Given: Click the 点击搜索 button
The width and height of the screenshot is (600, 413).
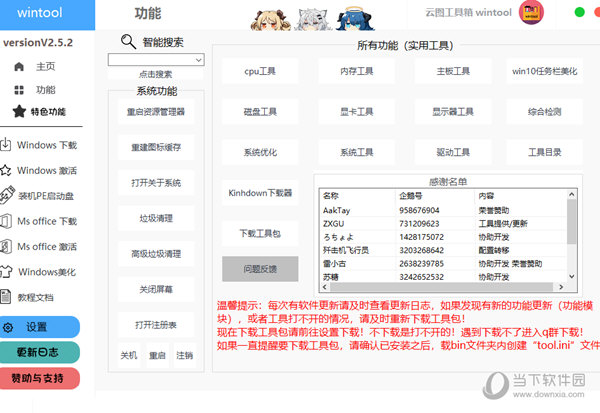Looking at the screenshot, I should [155, 73].
